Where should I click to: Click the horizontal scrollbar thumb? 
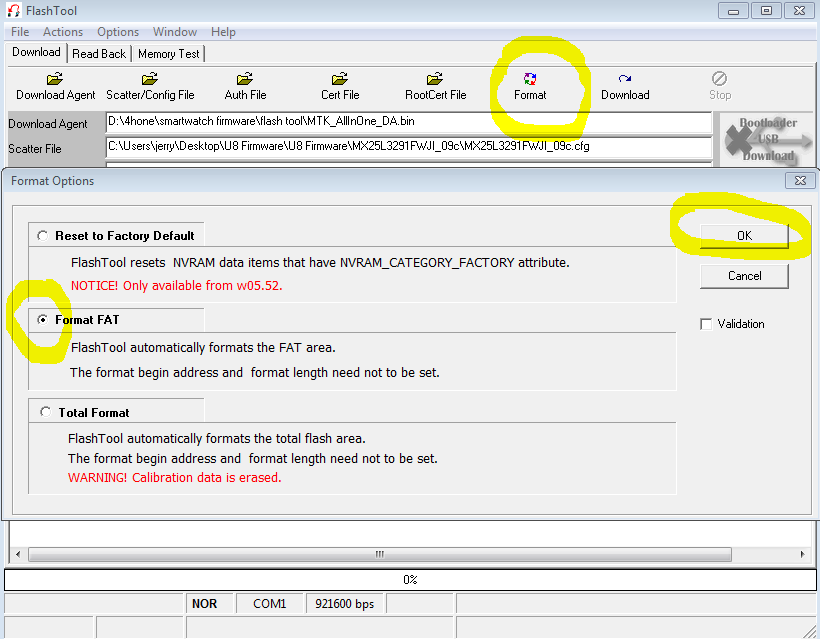(380, 554)
